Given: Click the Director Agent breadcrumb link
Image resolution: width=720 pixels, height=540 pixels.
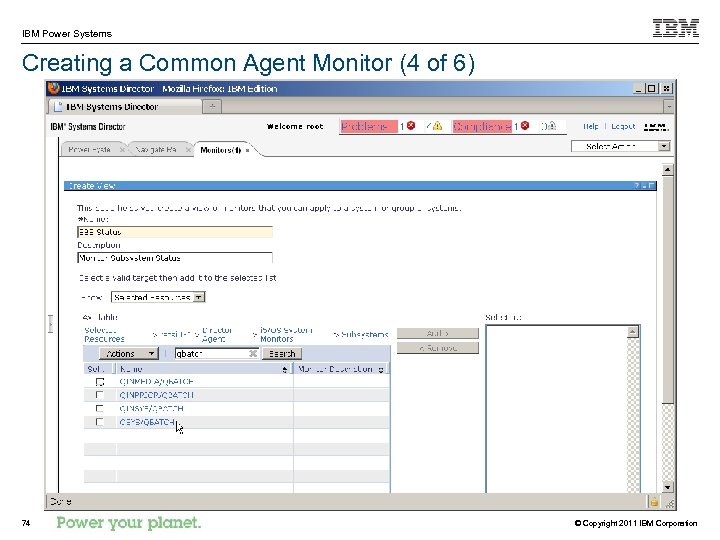Looking at the screenshot, I should pyautogui.click(x=216, y=334).
